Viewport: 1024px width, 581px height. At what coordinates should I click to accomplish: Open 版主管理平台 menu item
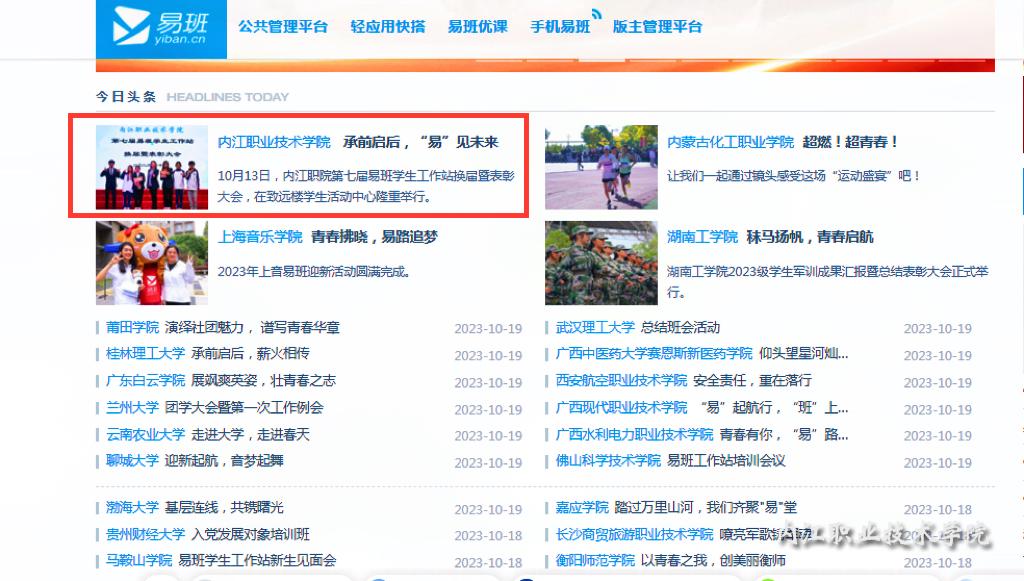(658, 27)
